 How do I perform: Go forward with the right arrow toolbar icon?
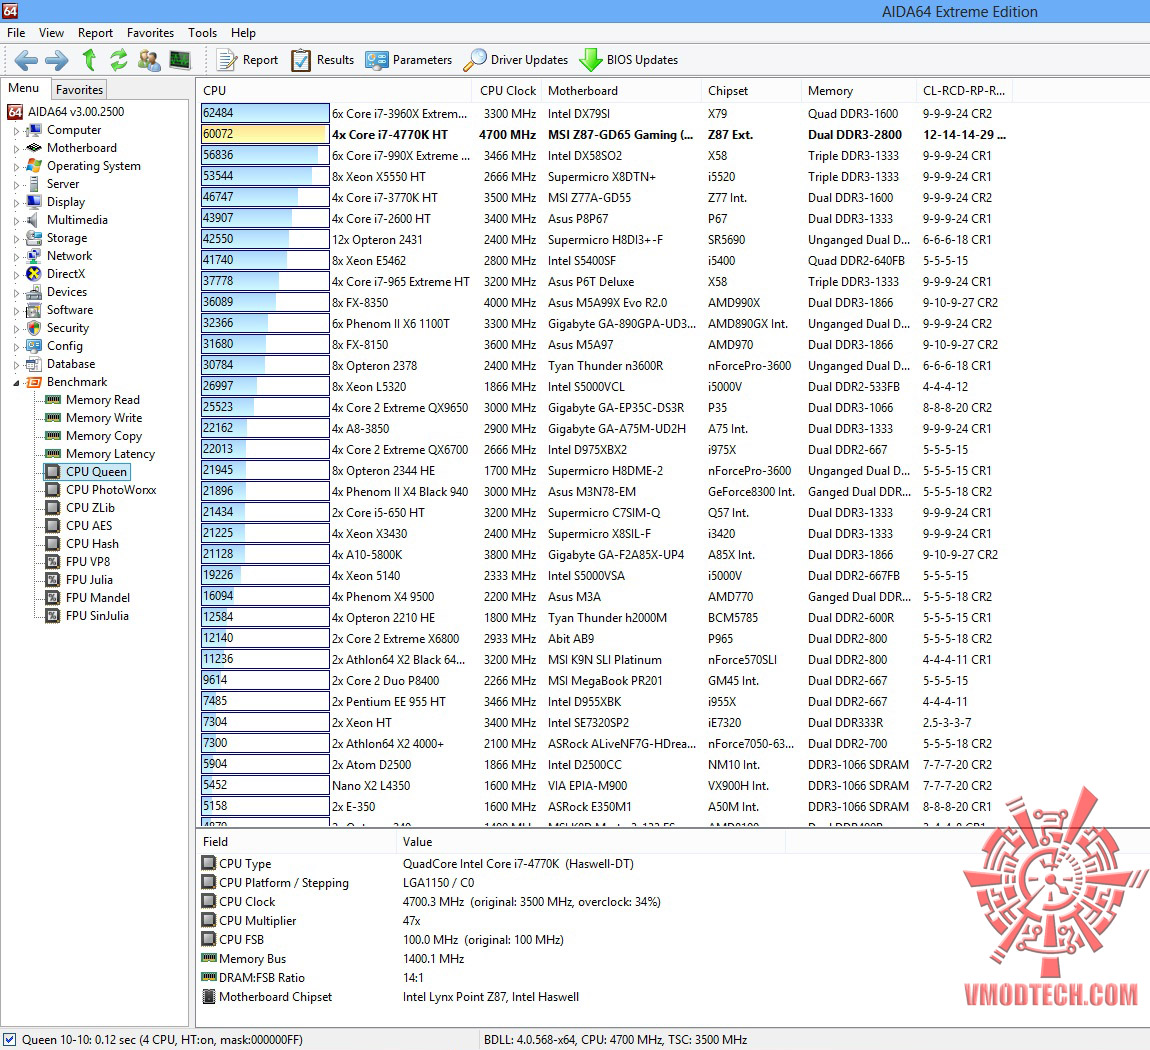click(x=56, y=60)
